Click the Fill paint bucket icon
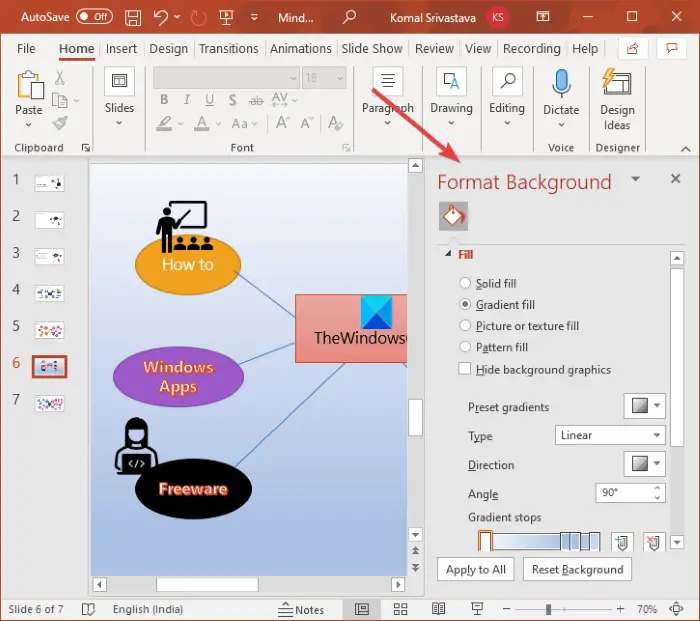 click(x=453, y=217)
